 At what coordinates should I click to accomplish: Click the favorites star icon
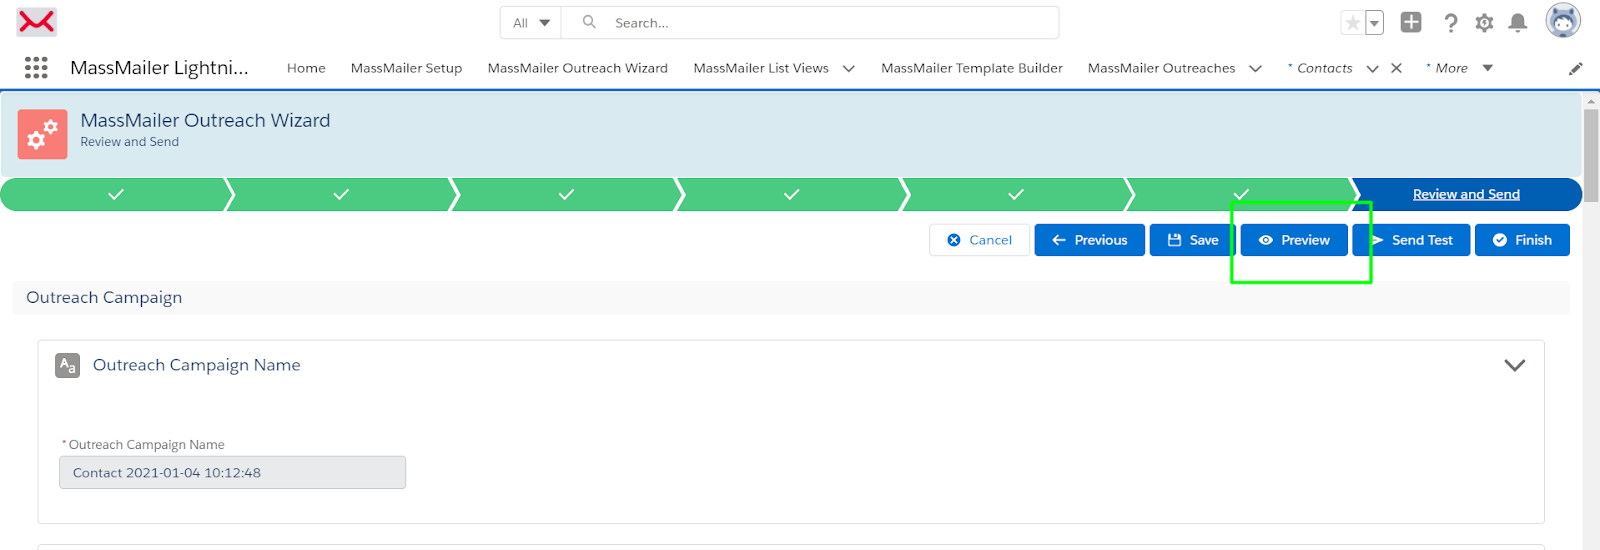[x=1352, y=22]
